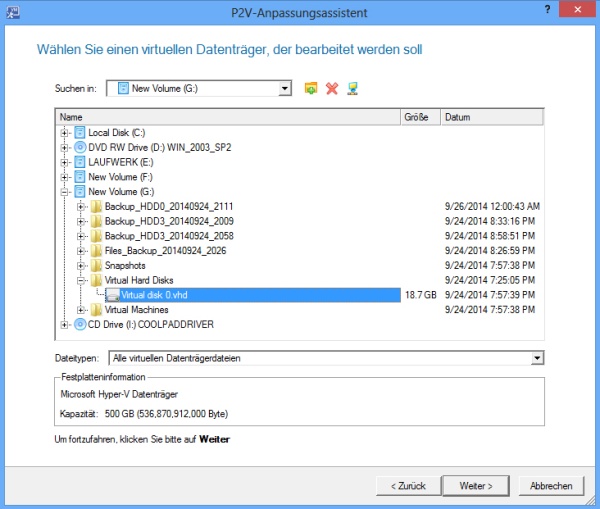600x509 pixels.
Task: Click the CD Drive (I:) disc icon
Action: (80, 325)
